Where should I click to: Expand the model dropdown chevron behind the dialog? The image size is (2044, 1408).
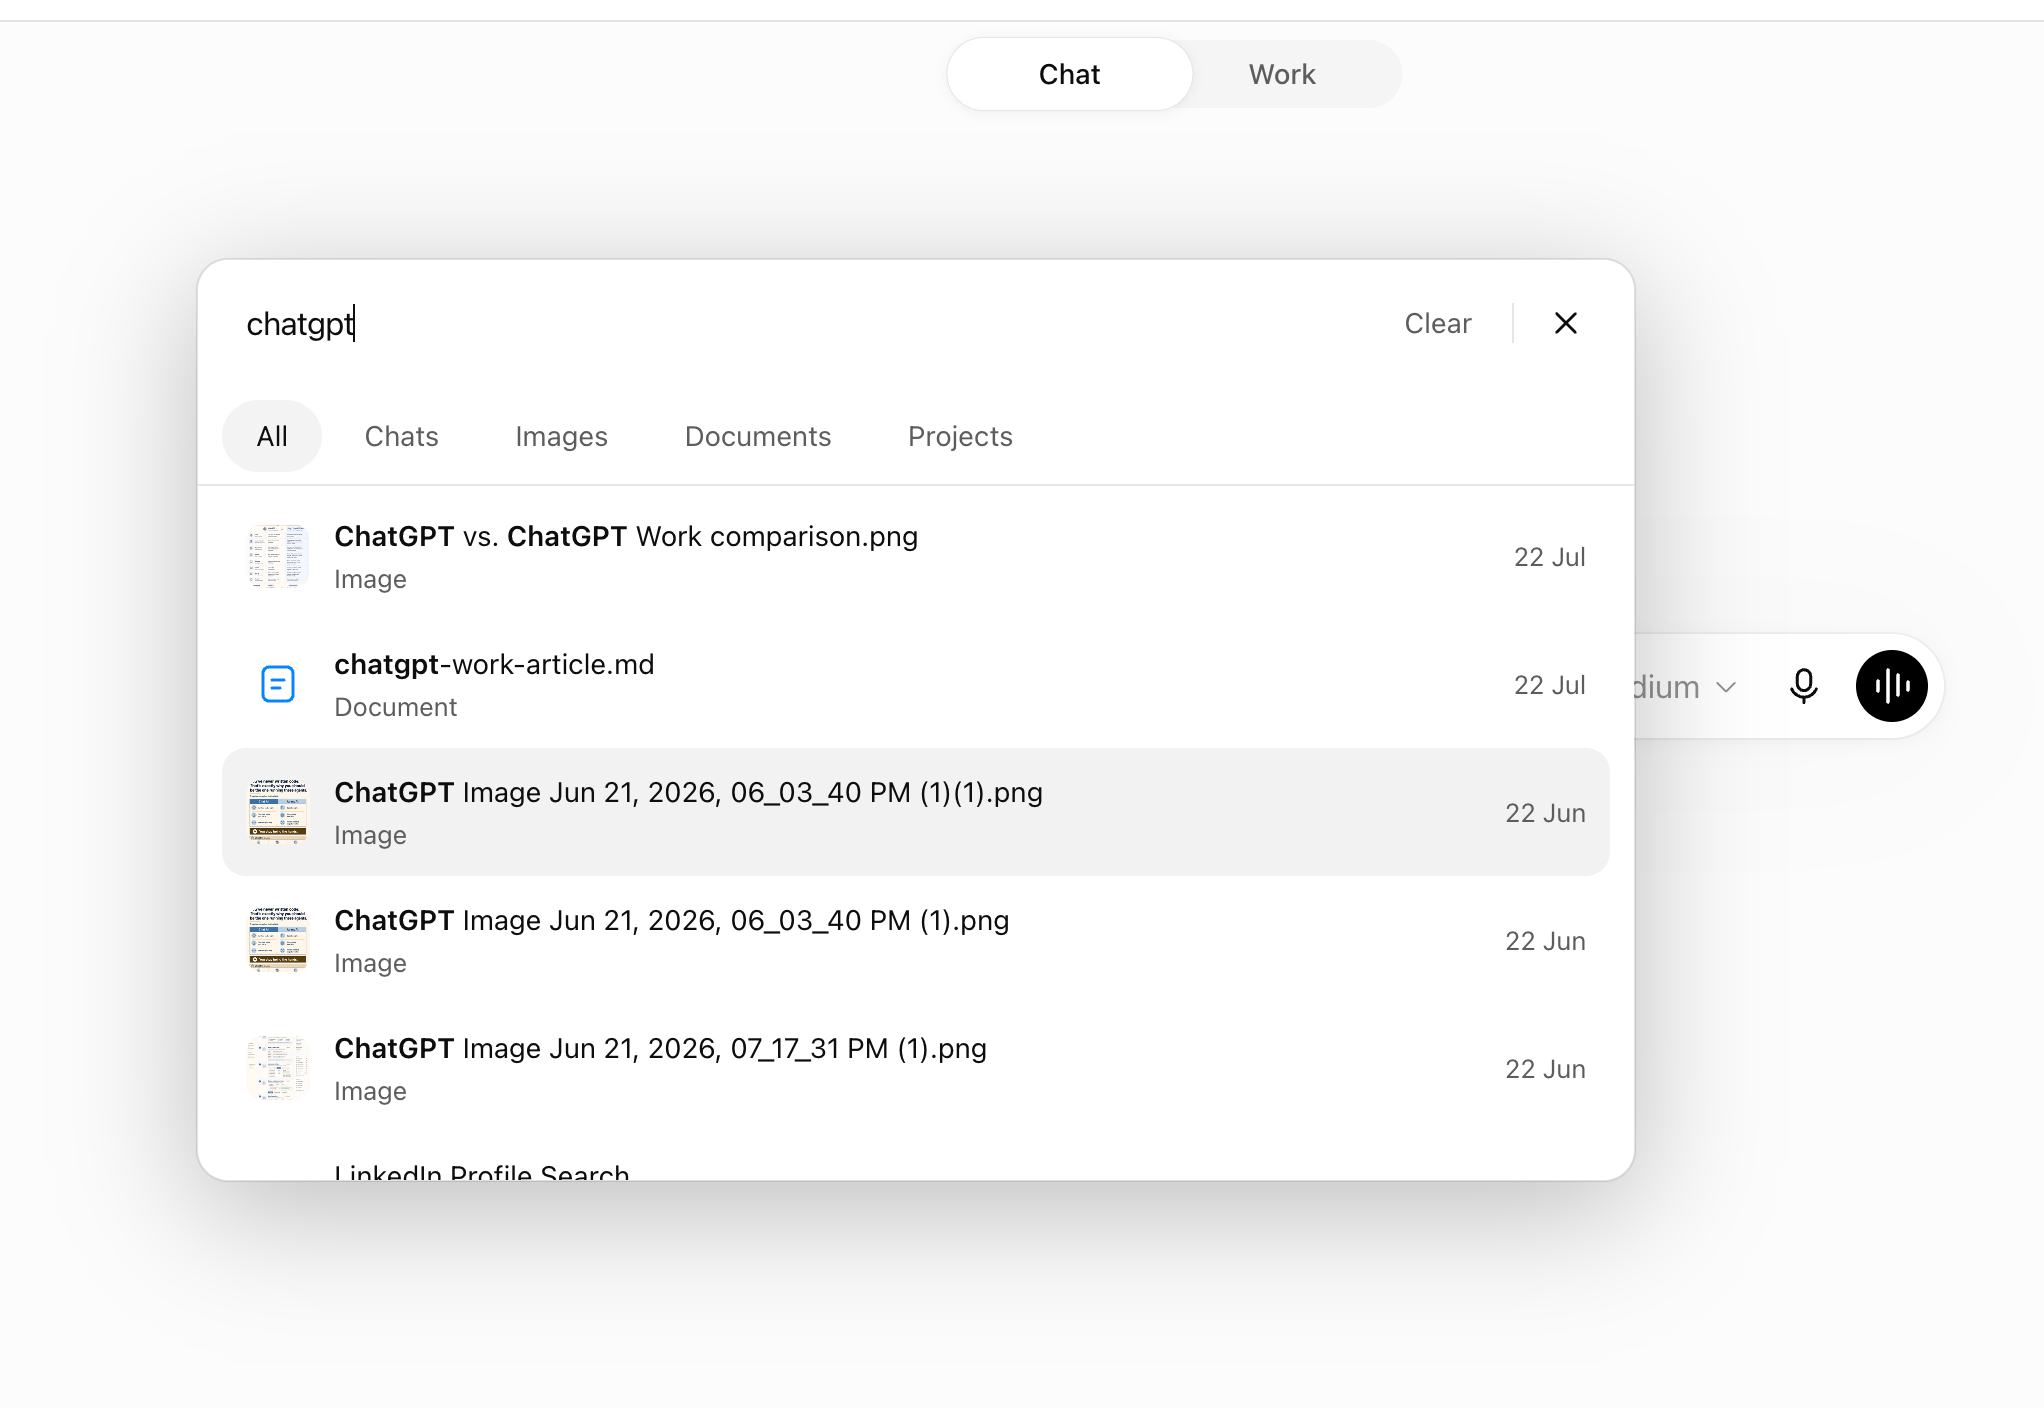click(x=1726, y=687)
